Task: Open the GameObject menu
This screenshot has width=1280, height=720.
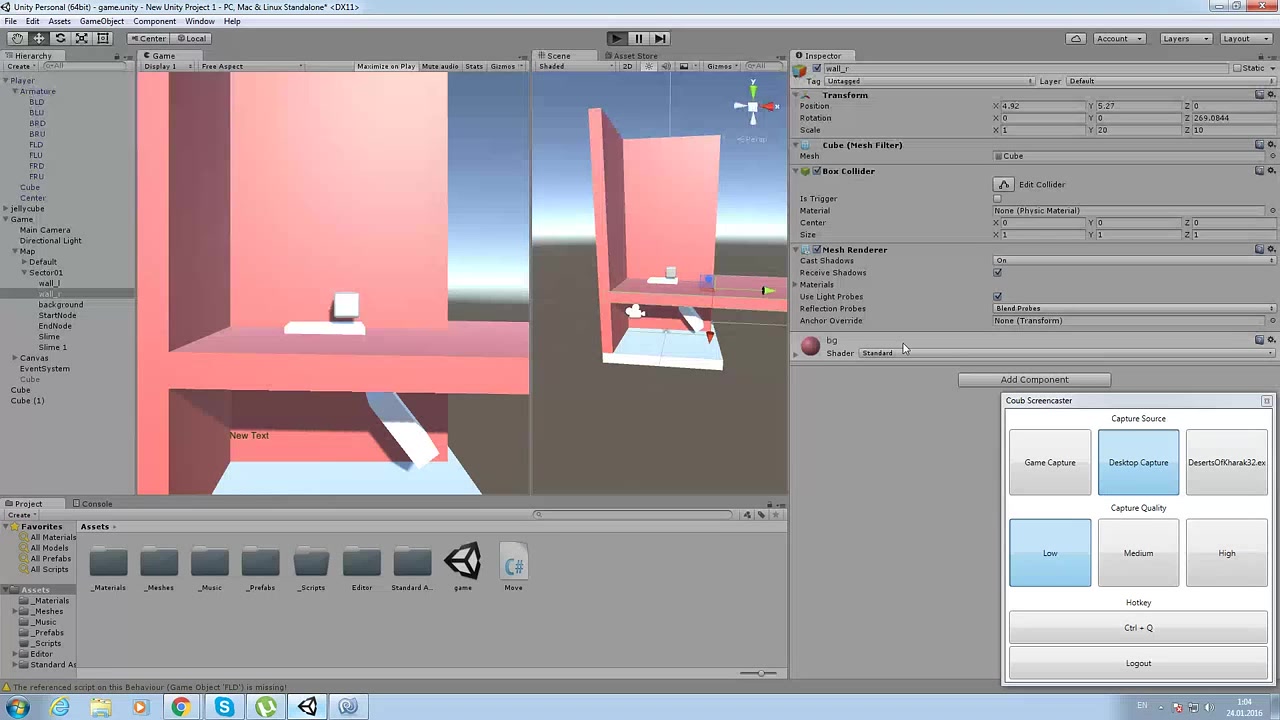Action: point(101,21)
